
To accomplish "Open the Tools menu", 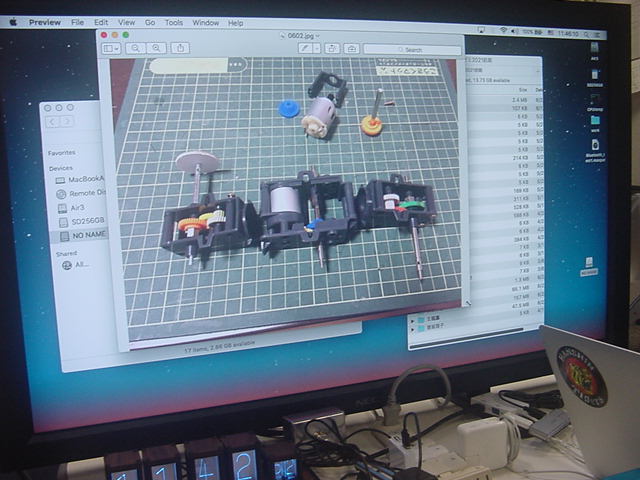I will click(174, 23).
